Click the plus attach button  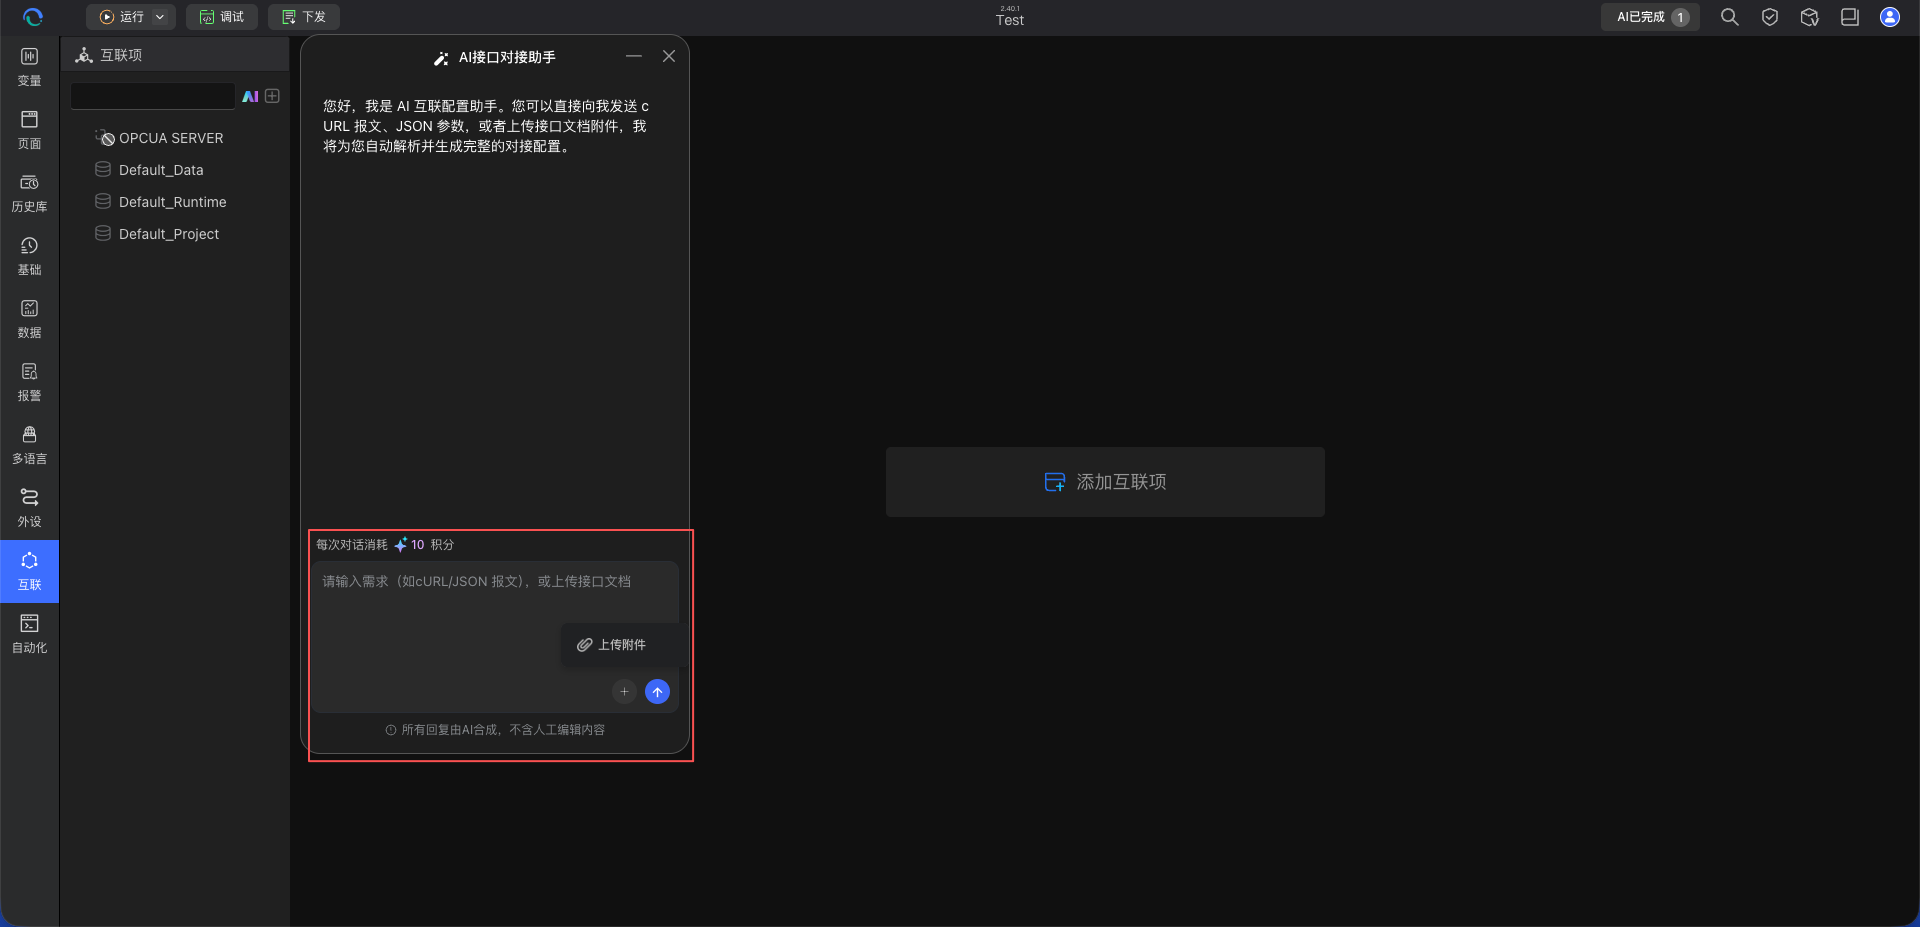[624, 691]
